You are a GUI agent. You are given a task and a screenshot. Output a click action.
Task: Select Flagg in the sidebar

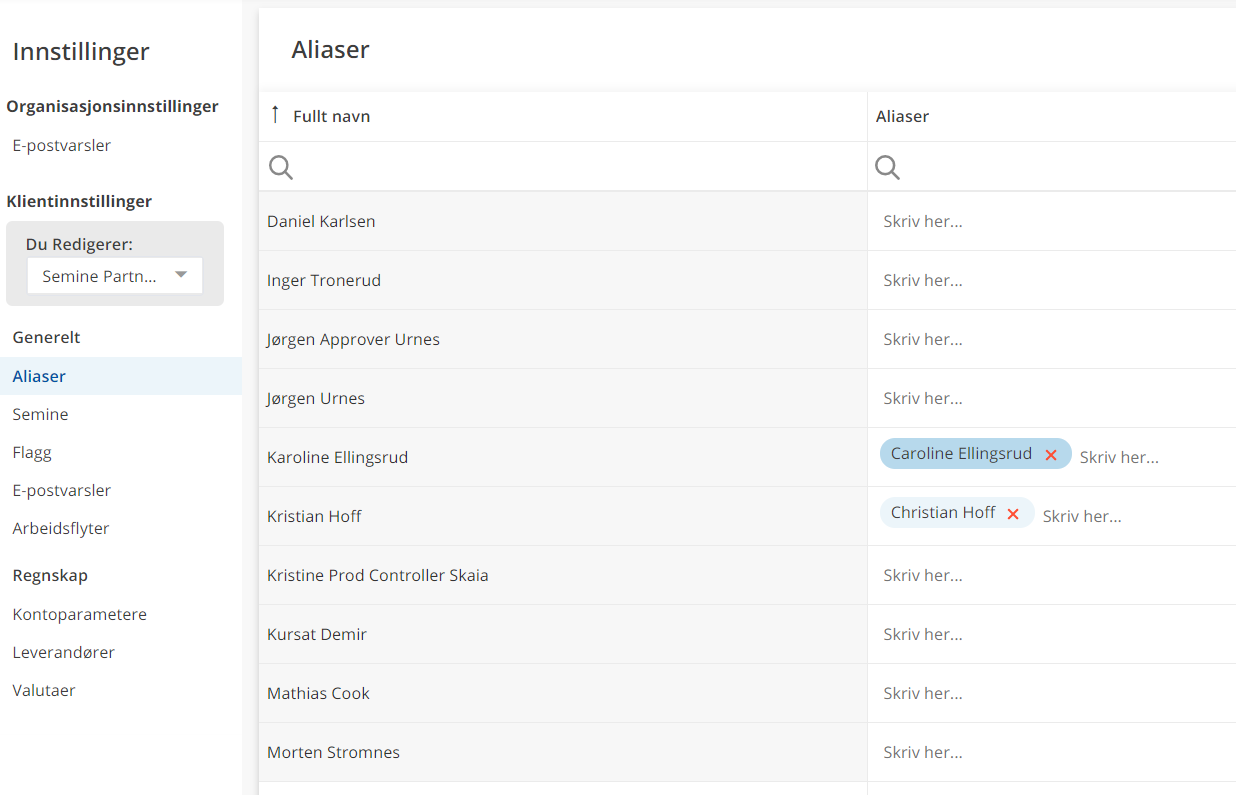(x=32, y=452)
